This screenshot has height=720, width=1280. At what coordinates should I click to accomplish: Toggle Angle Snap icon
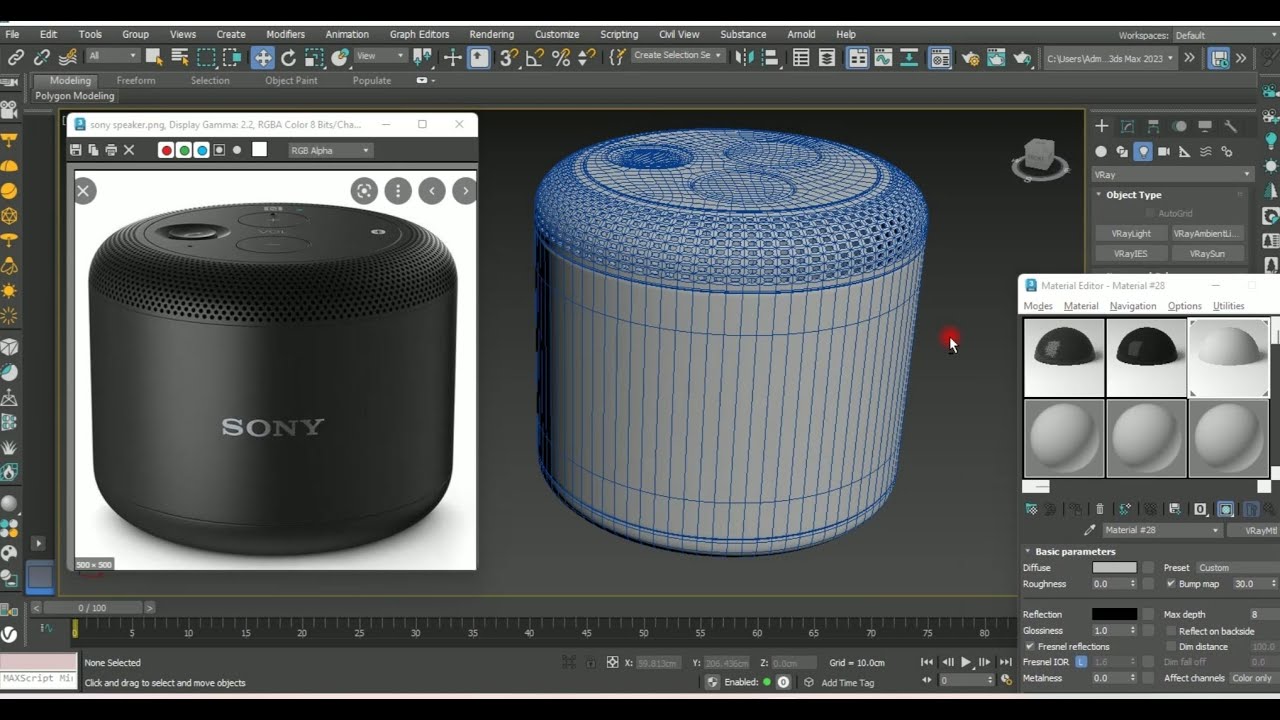(535, 57)
